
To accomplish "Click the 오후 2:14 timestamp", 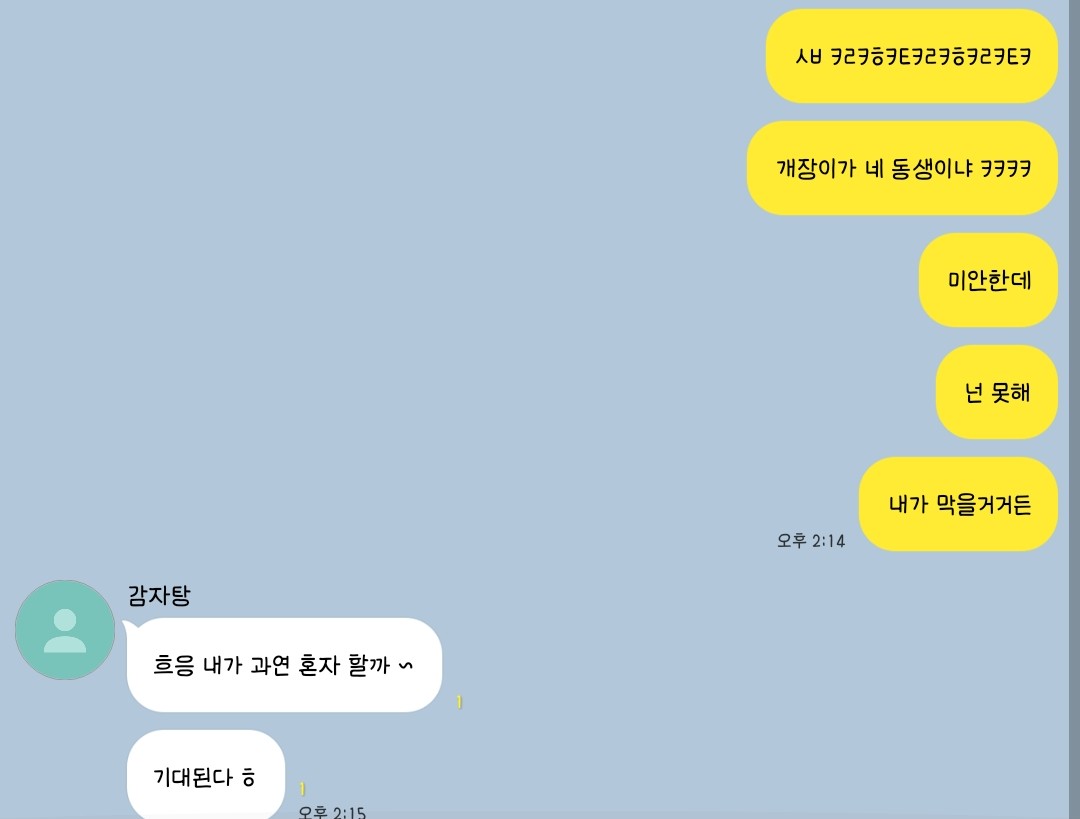I will tap(811, 541).
